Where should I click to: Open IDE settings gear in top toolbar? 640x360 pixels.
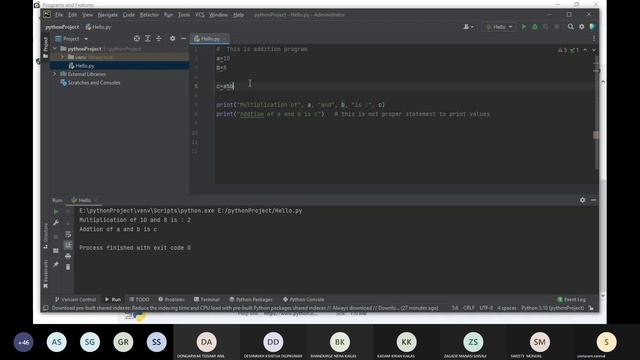point(582,27)
